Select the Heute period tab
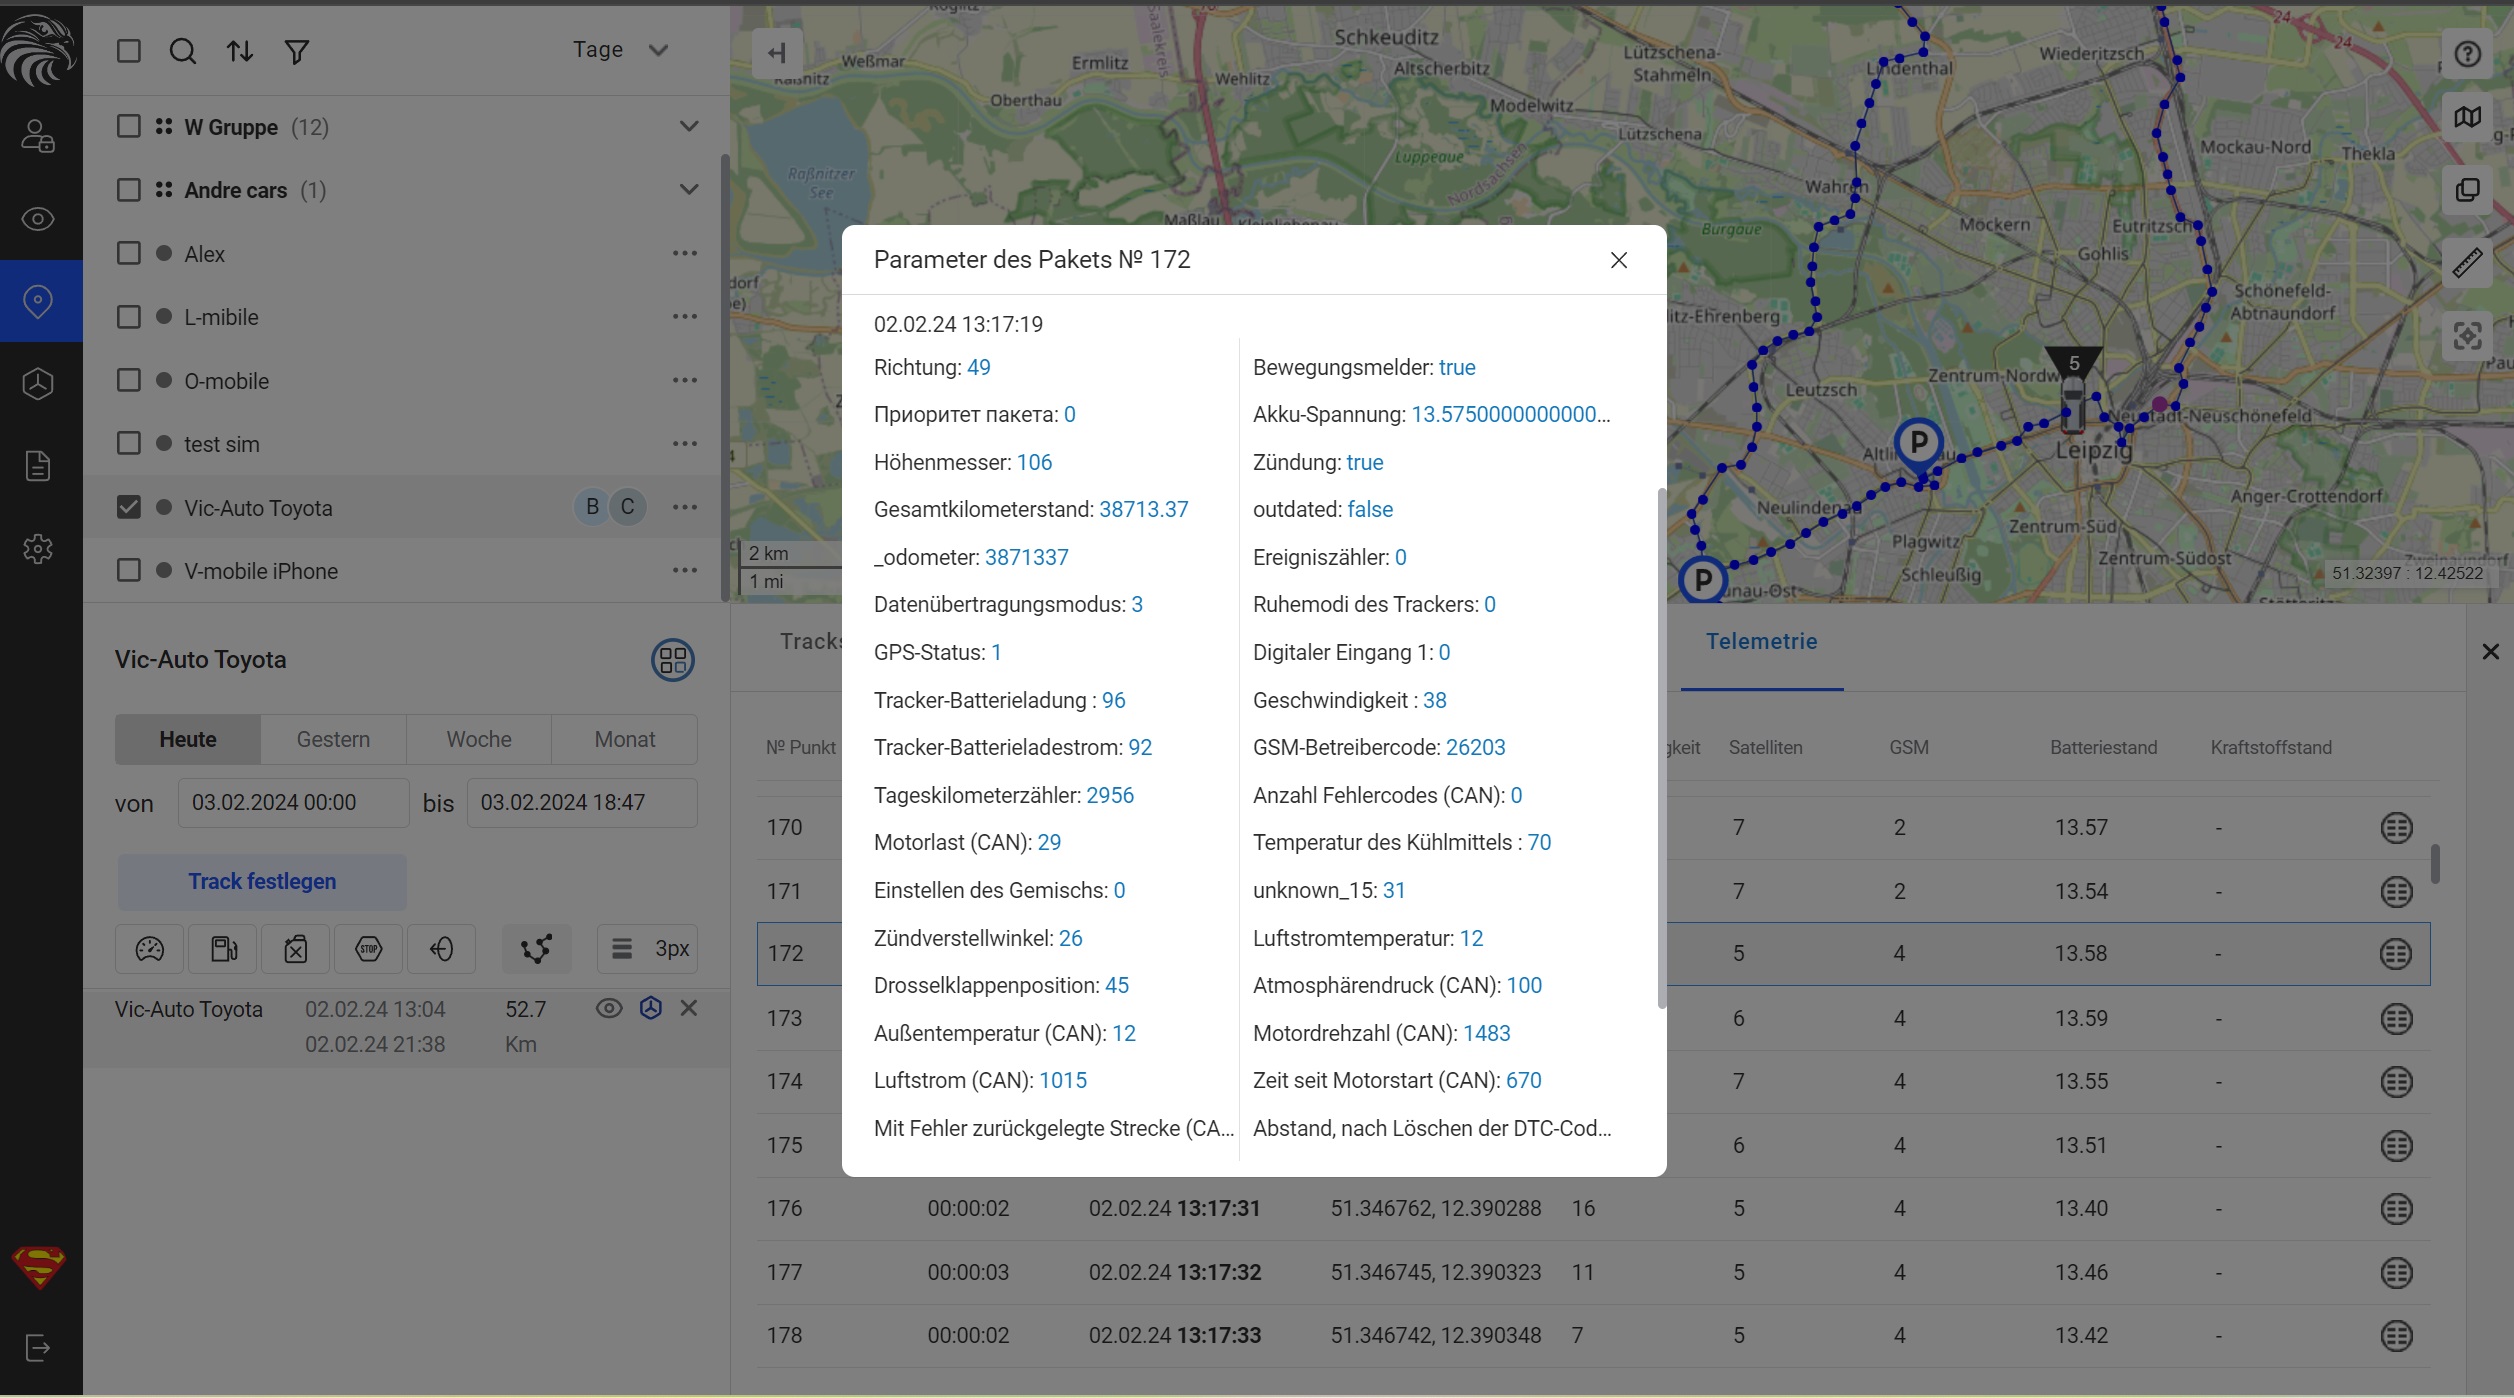The image size is (2514, 1398). click(x=188, y=740)
